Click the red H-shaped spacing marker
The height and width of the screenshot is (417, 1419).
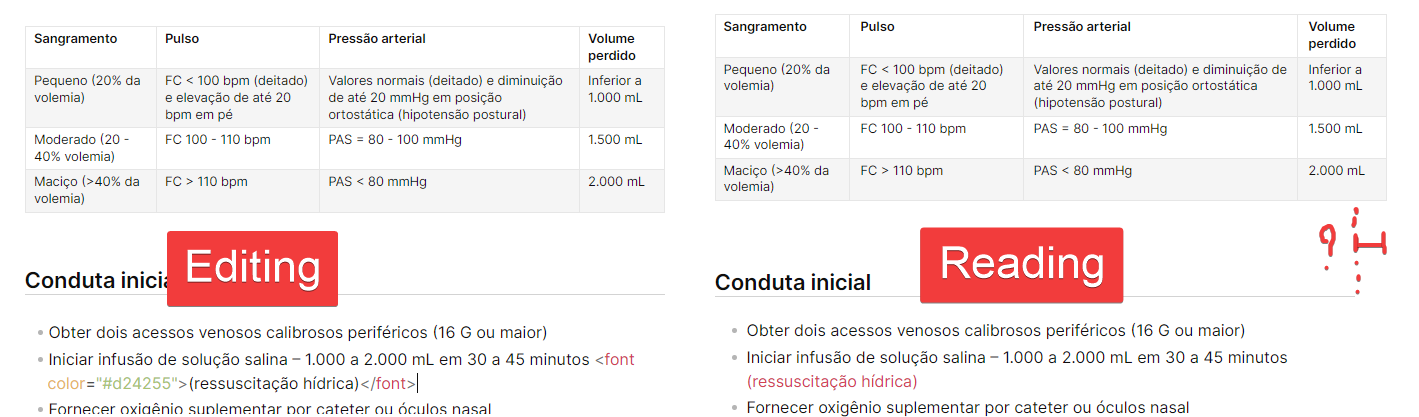[1368, 244]
